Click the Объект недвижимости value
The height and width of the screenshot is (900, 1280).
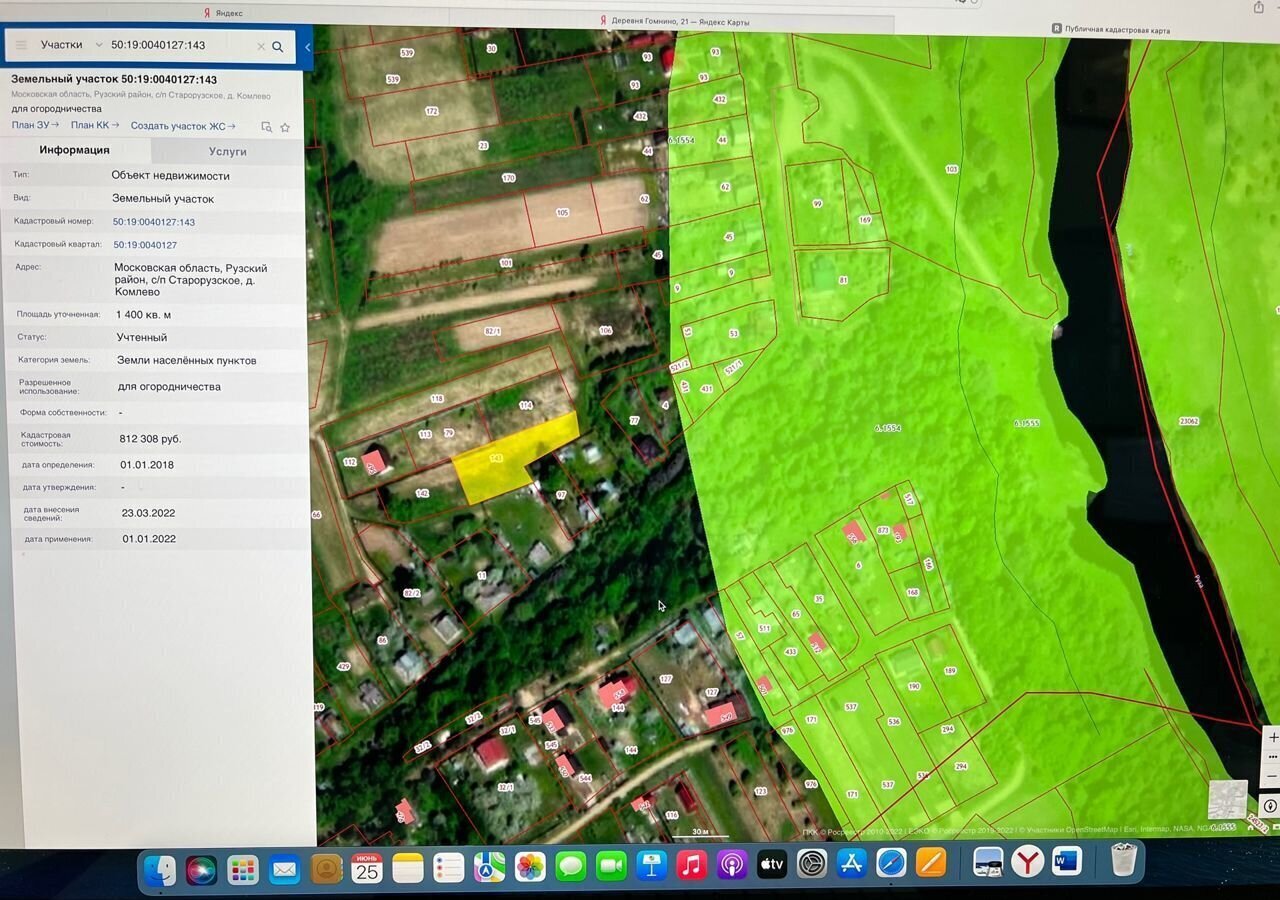pos(171,176)
